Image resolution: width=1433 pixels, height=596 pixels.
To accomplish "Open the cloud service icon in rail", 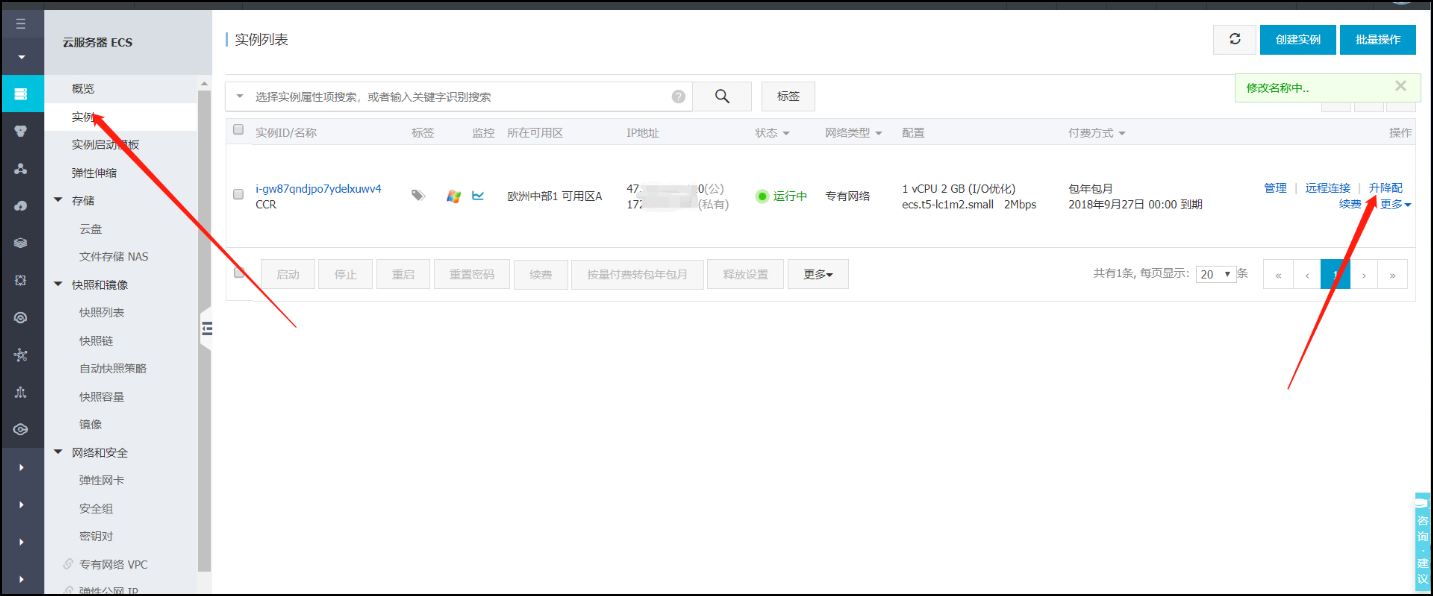I will click(21, 205).
